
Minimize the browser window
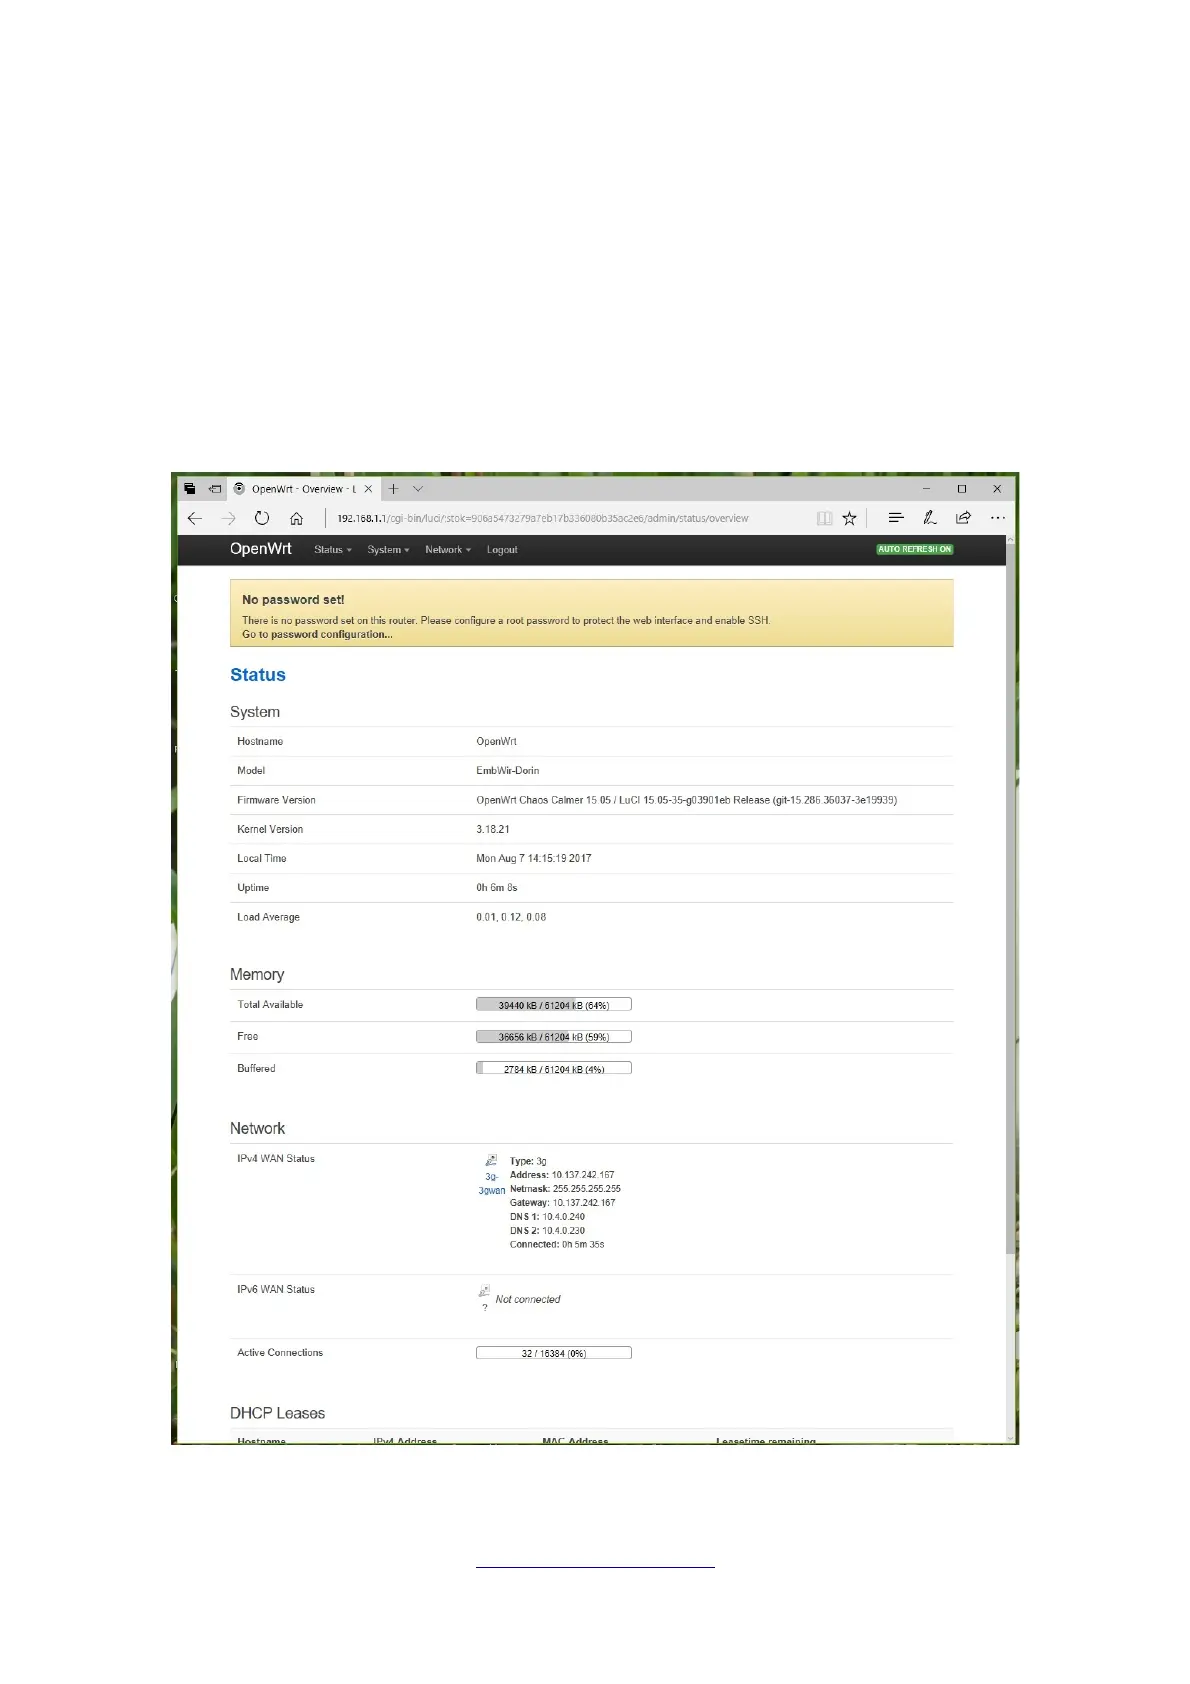[x=927, y=489]
